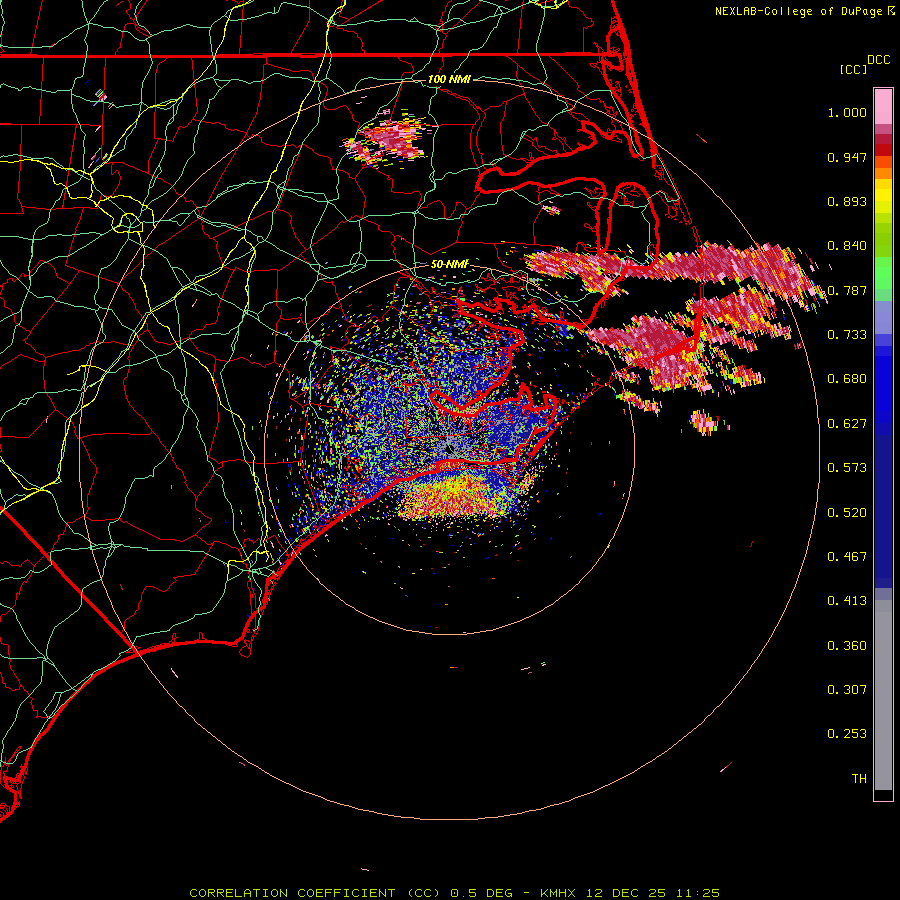
Task: Click the 0.733 scale value
Action: pyautogui.click(x=847, y=335)
